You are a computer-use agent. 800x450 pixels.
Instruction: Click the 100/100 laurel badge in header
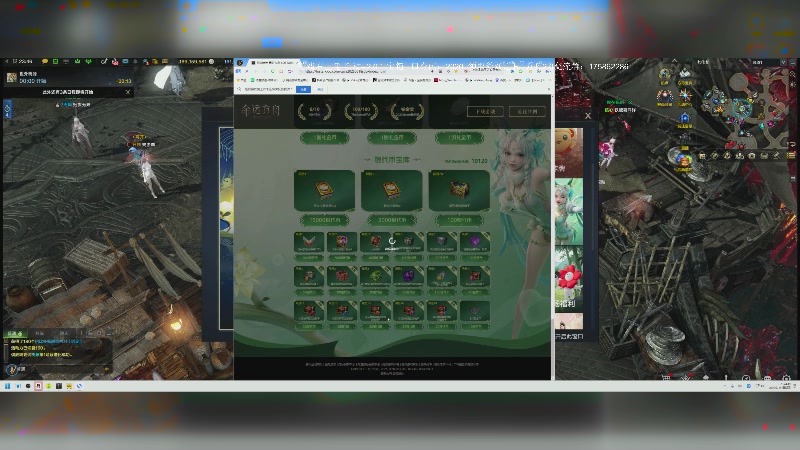coord(361,111)
